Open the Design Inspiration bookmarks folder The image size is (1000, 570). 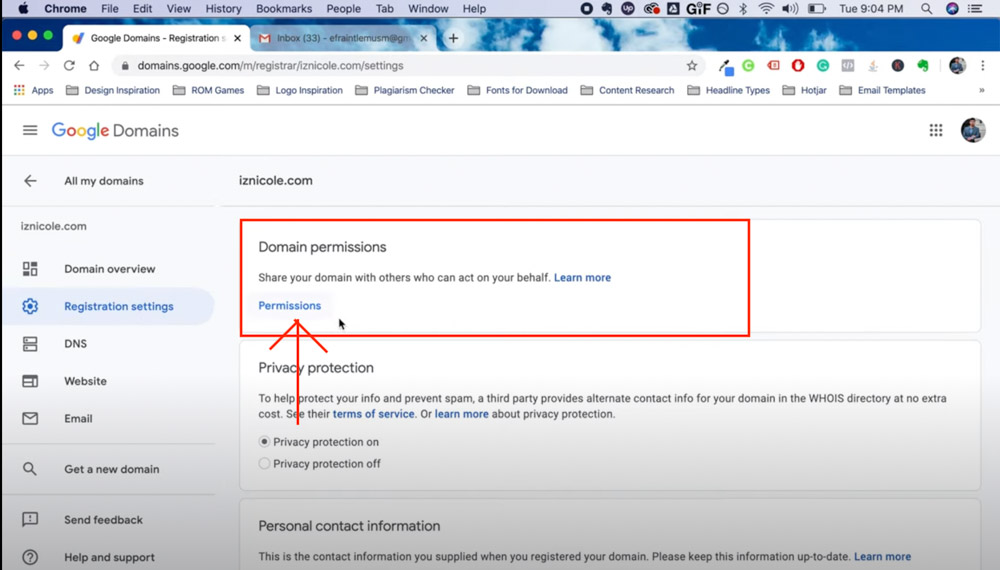tap(113, 91)
